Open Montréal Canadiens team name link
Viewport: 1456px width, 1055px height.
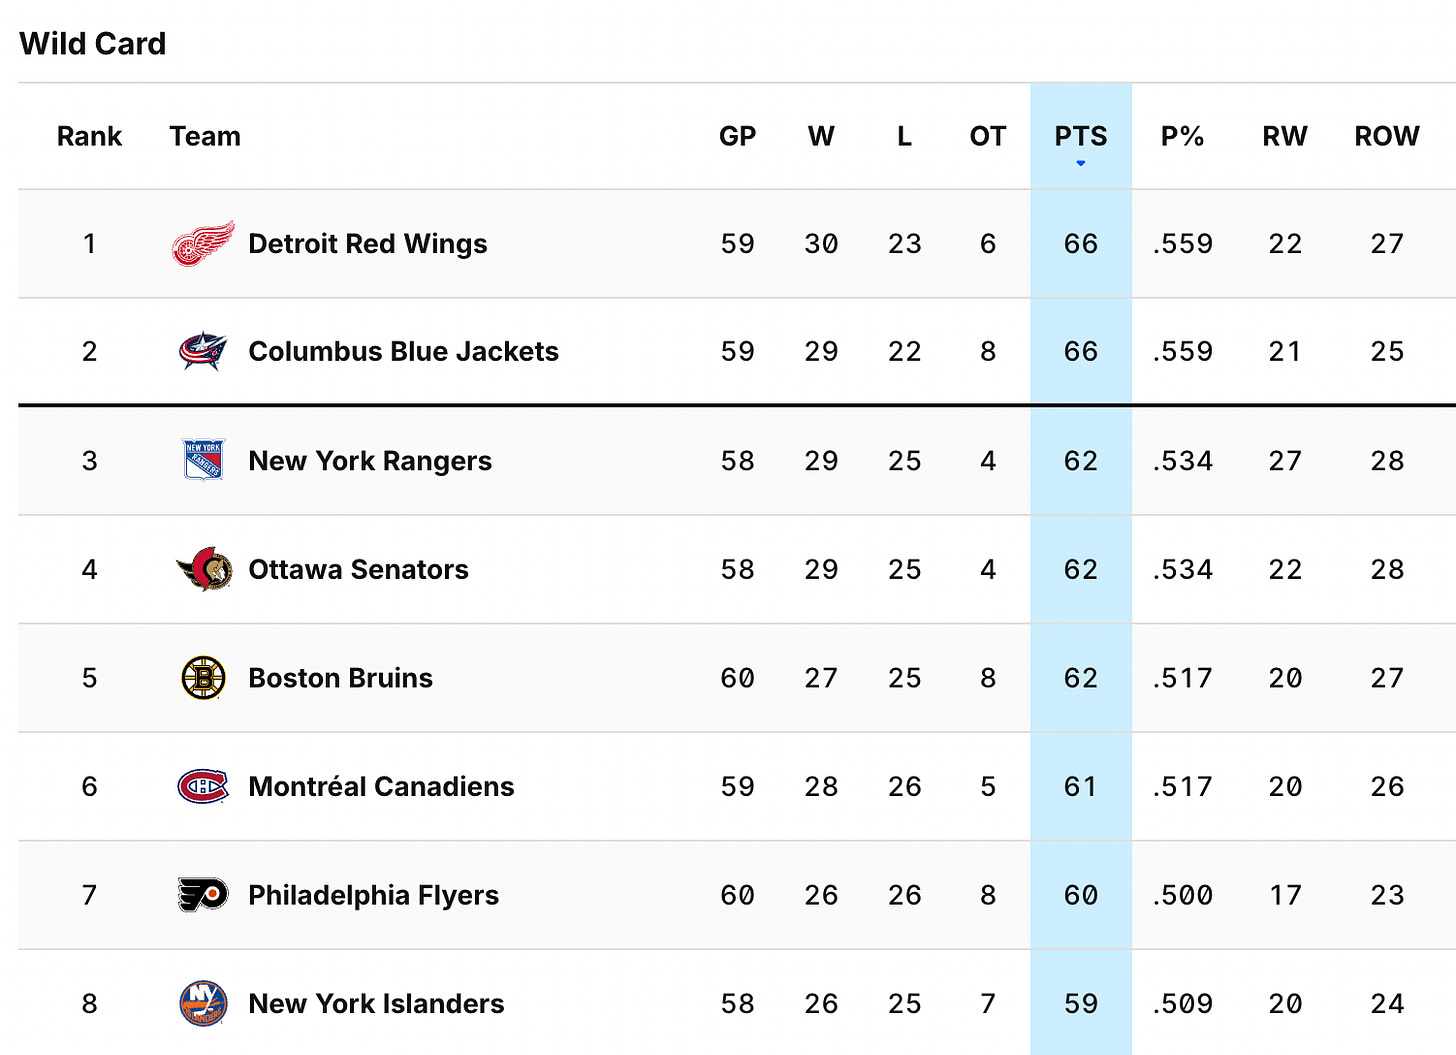(381, 787)
